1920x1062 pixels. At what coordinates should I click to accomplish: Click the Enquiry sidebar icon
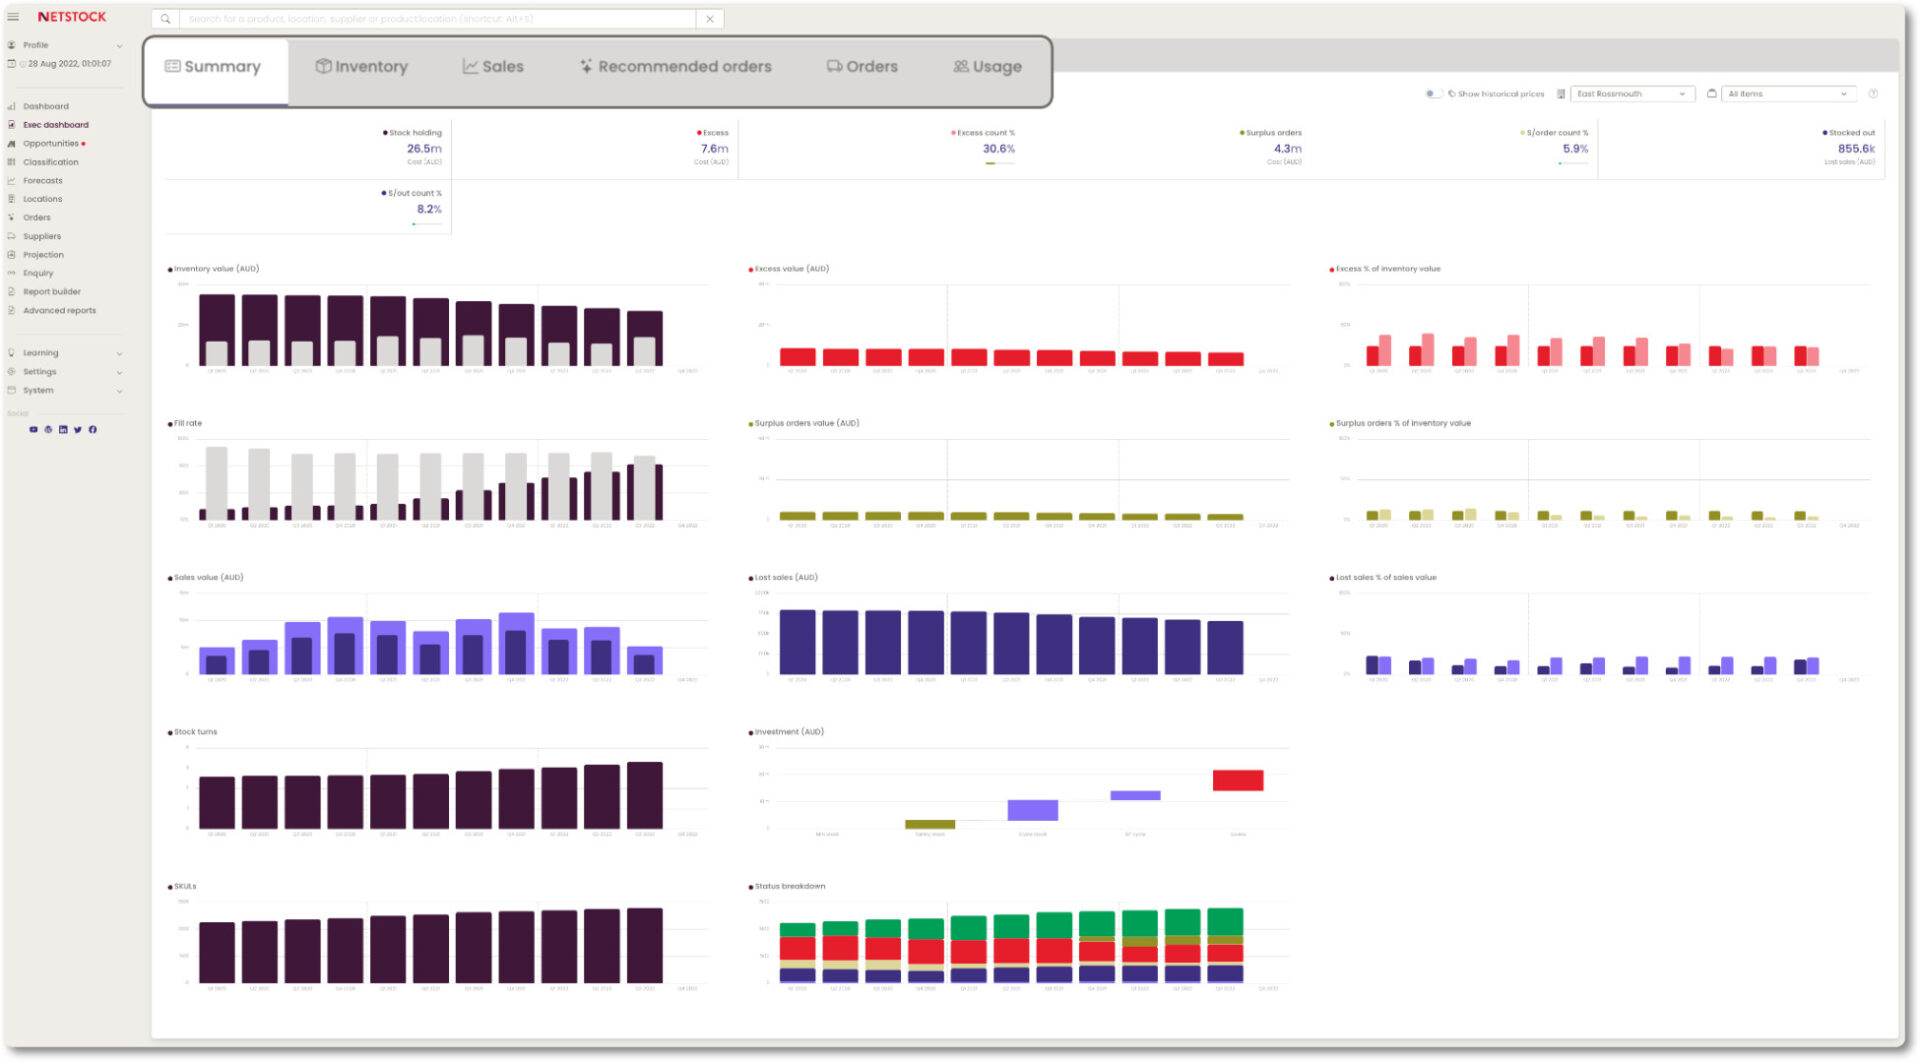(x=12, y=273)
